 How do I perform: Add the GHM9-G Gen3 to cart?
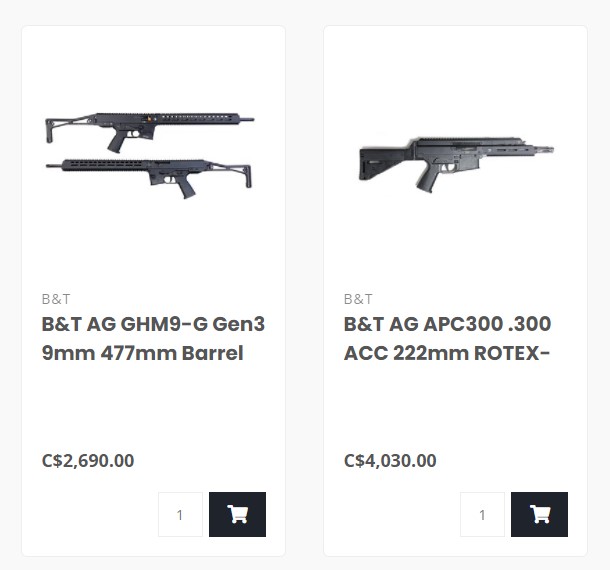(237, 514)
